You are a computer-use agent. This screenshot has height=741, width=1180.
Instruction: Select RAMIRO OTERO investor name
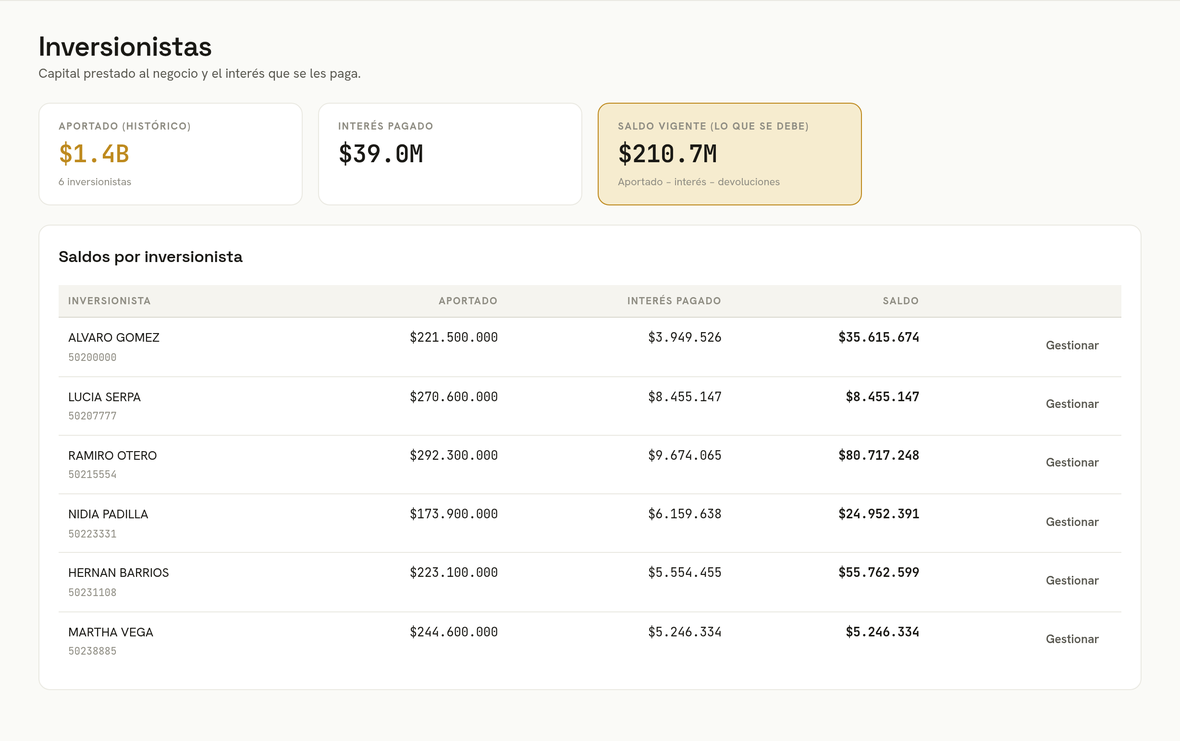pos(112,456)
